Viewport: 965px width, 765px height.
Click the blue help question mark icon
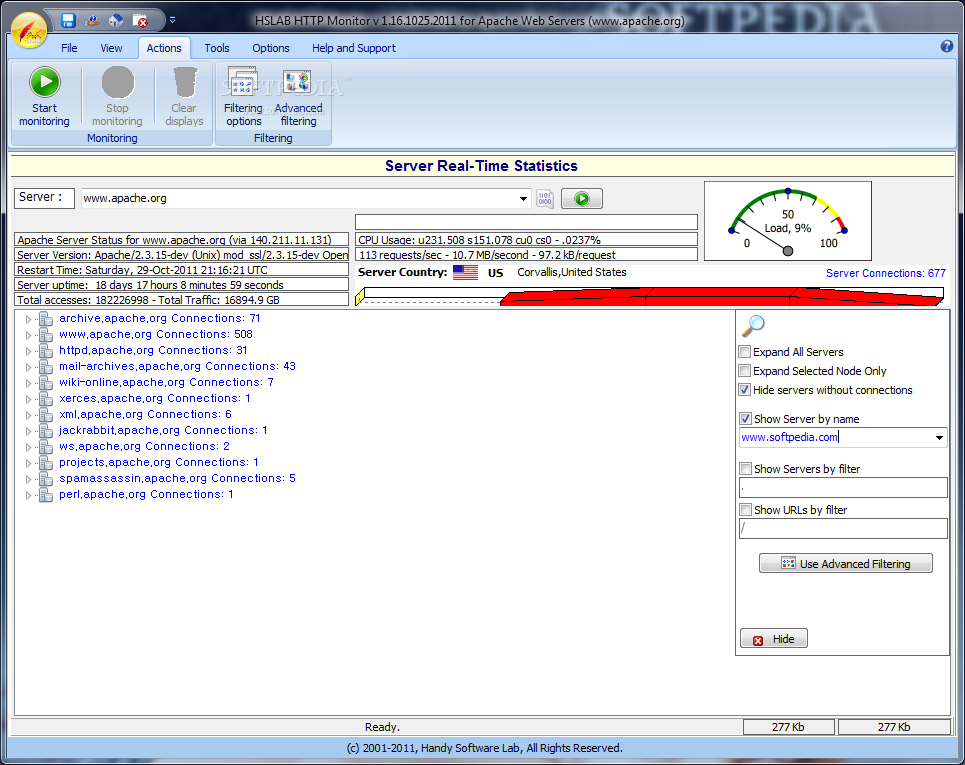(x=947, y=47)
